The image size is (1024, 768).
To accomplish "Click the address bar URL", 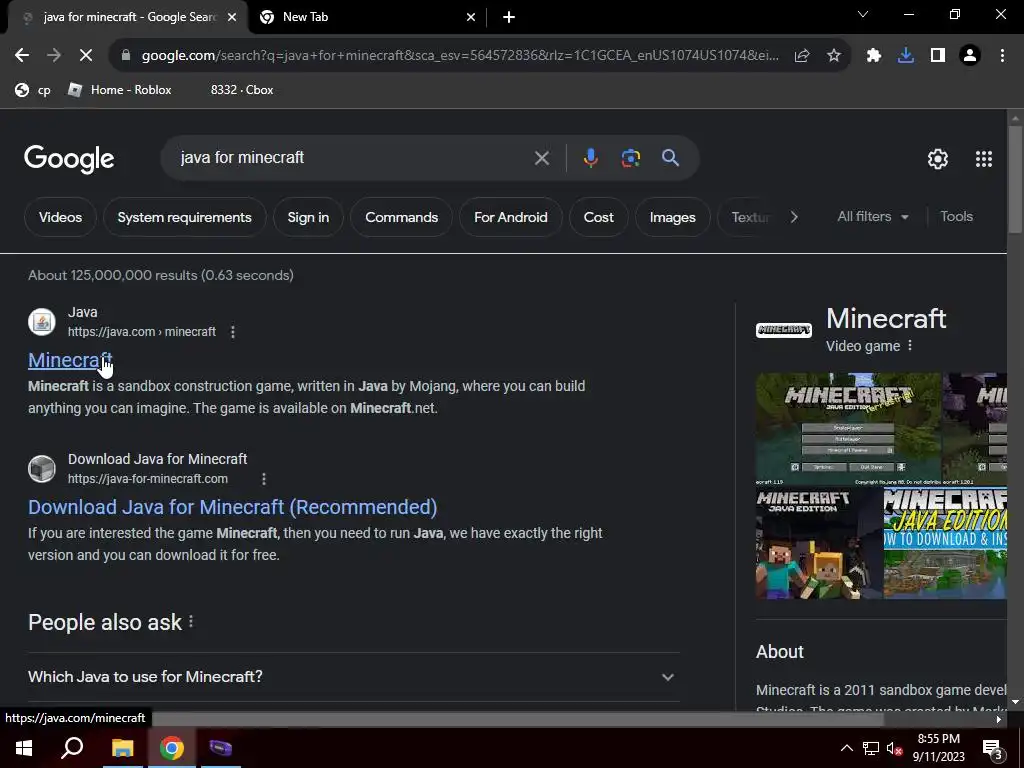I will point(460,56).
